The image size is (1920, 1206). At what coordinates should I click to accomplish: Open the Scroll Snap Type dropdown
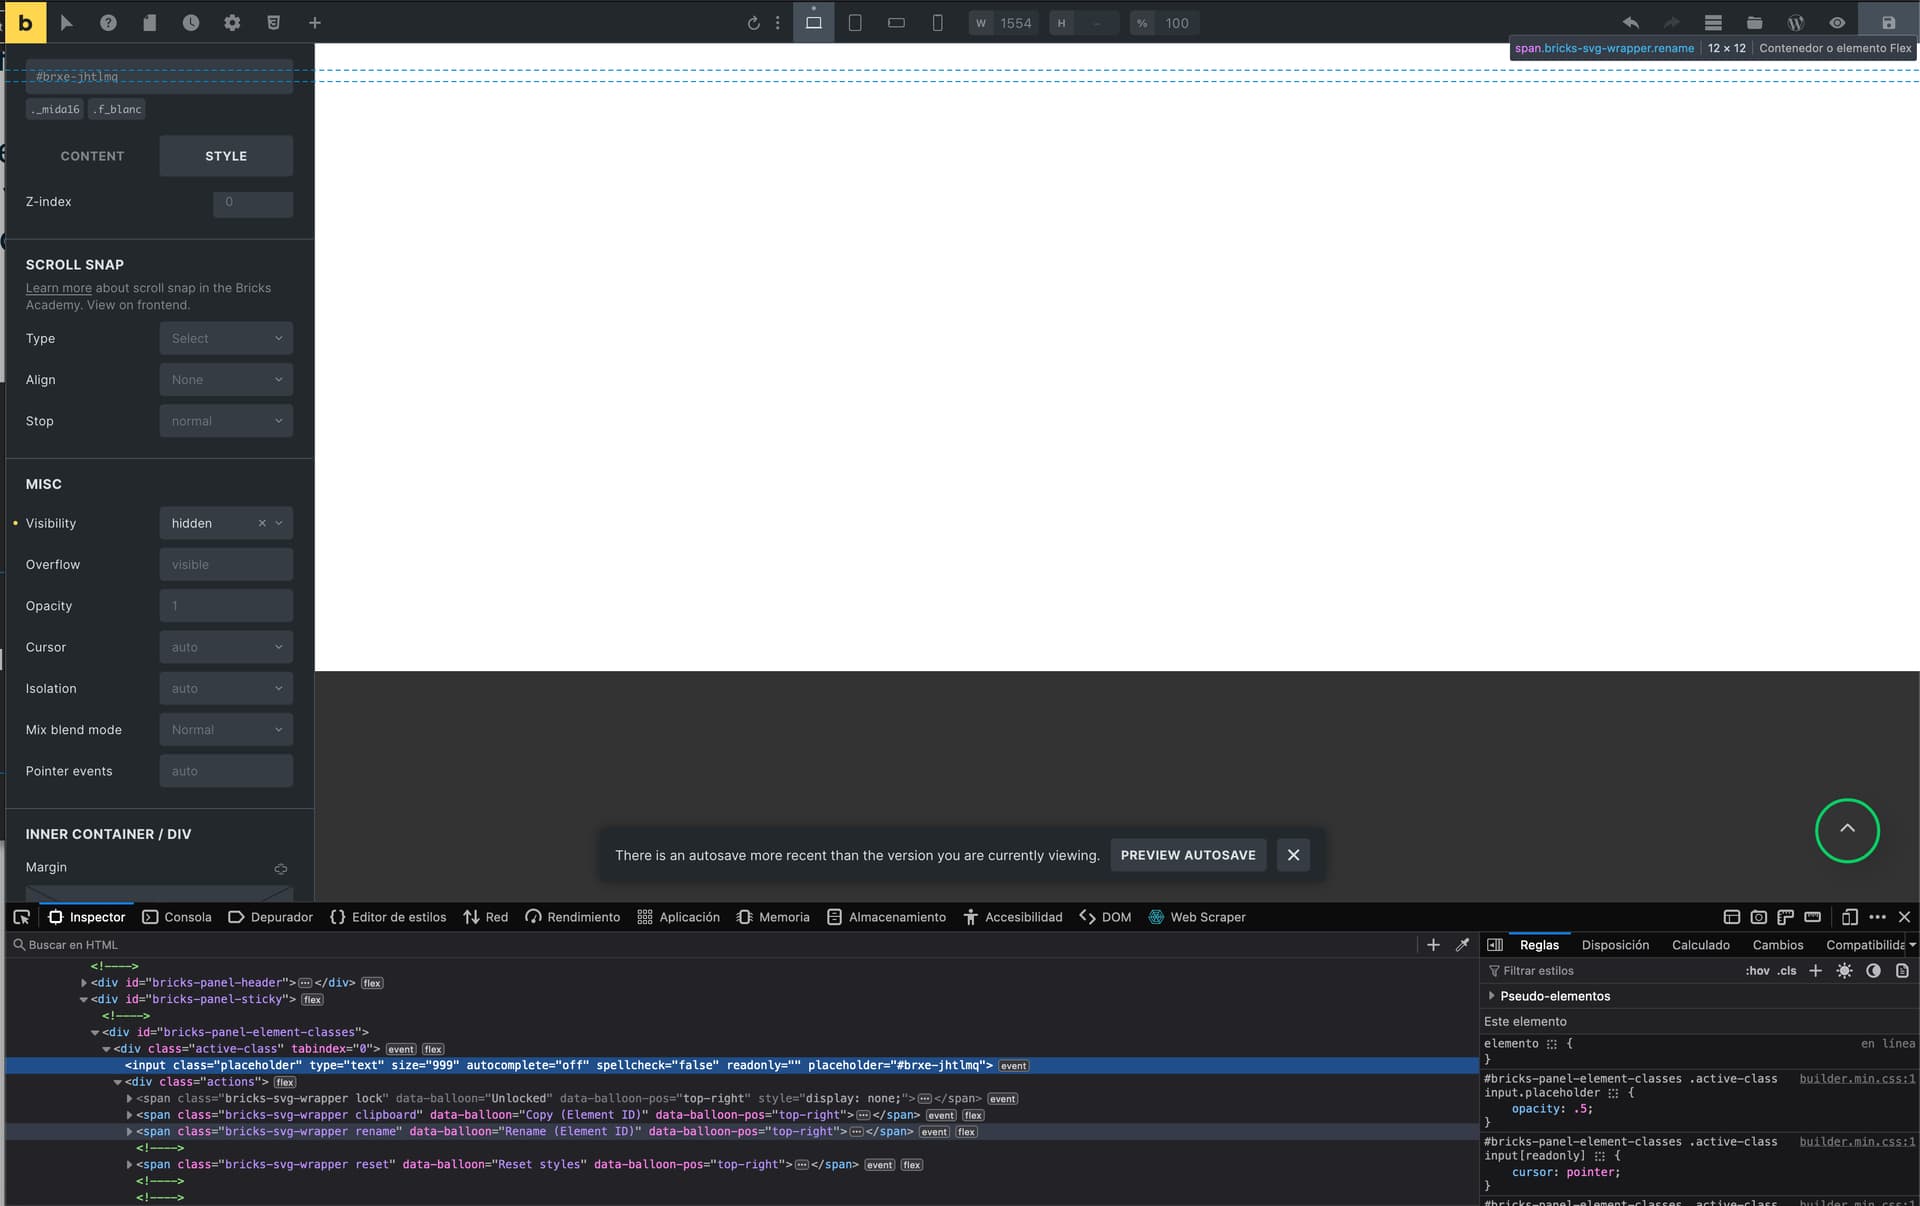226,338
